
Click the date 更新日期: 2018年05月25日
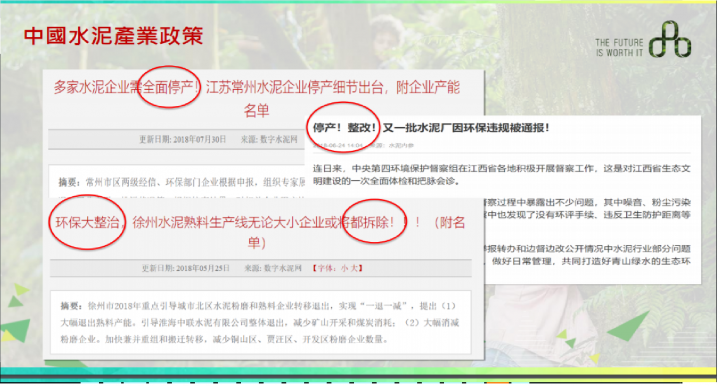[x=185, y=268]
